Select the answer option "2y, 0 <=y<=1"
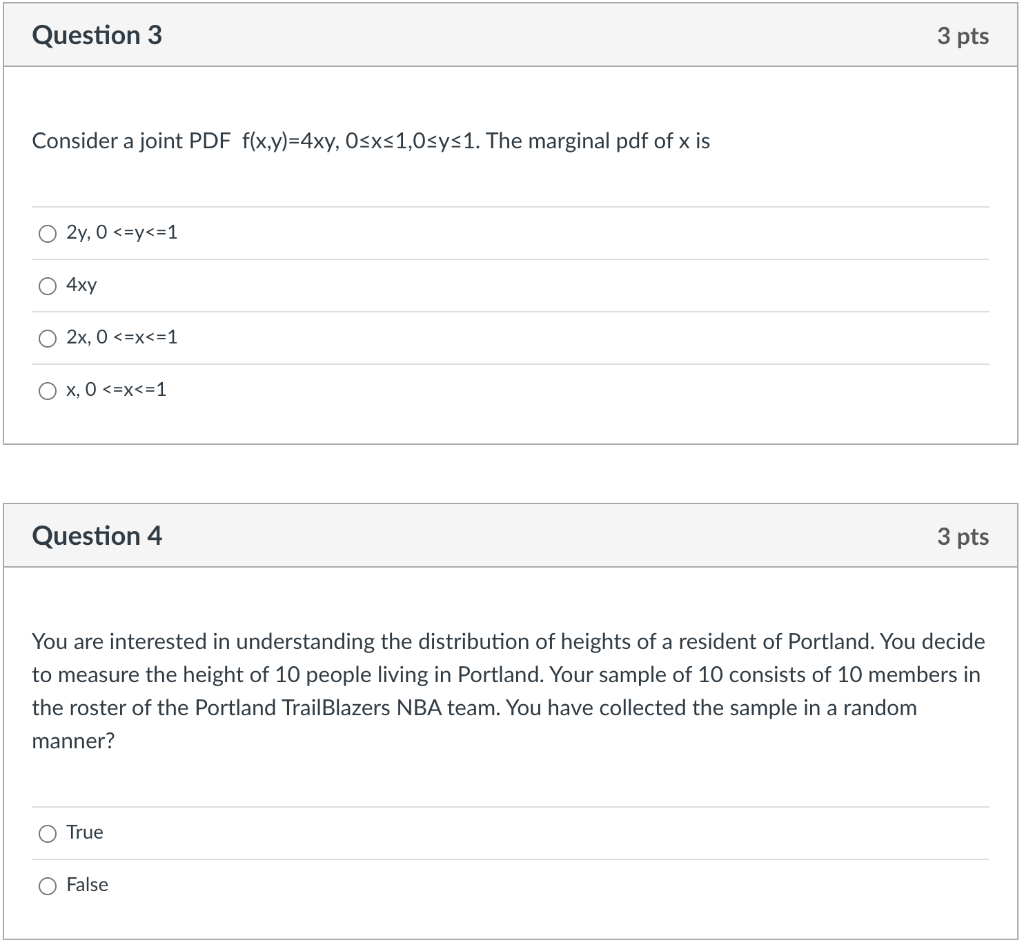Image resolution: width=1024 pixels, height=949 pixels. pos(120,233)
